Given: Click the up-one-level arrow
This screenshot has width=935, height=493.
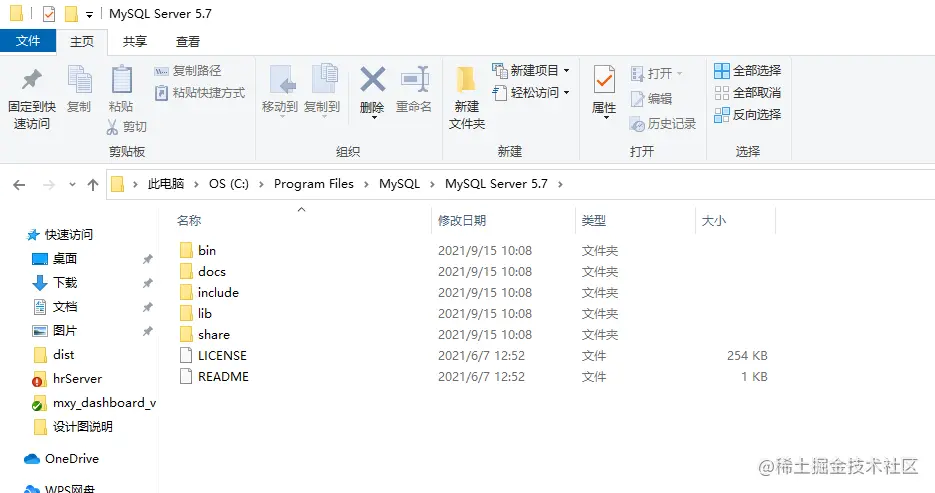Looking at the screenshot, I should [92, 185].
